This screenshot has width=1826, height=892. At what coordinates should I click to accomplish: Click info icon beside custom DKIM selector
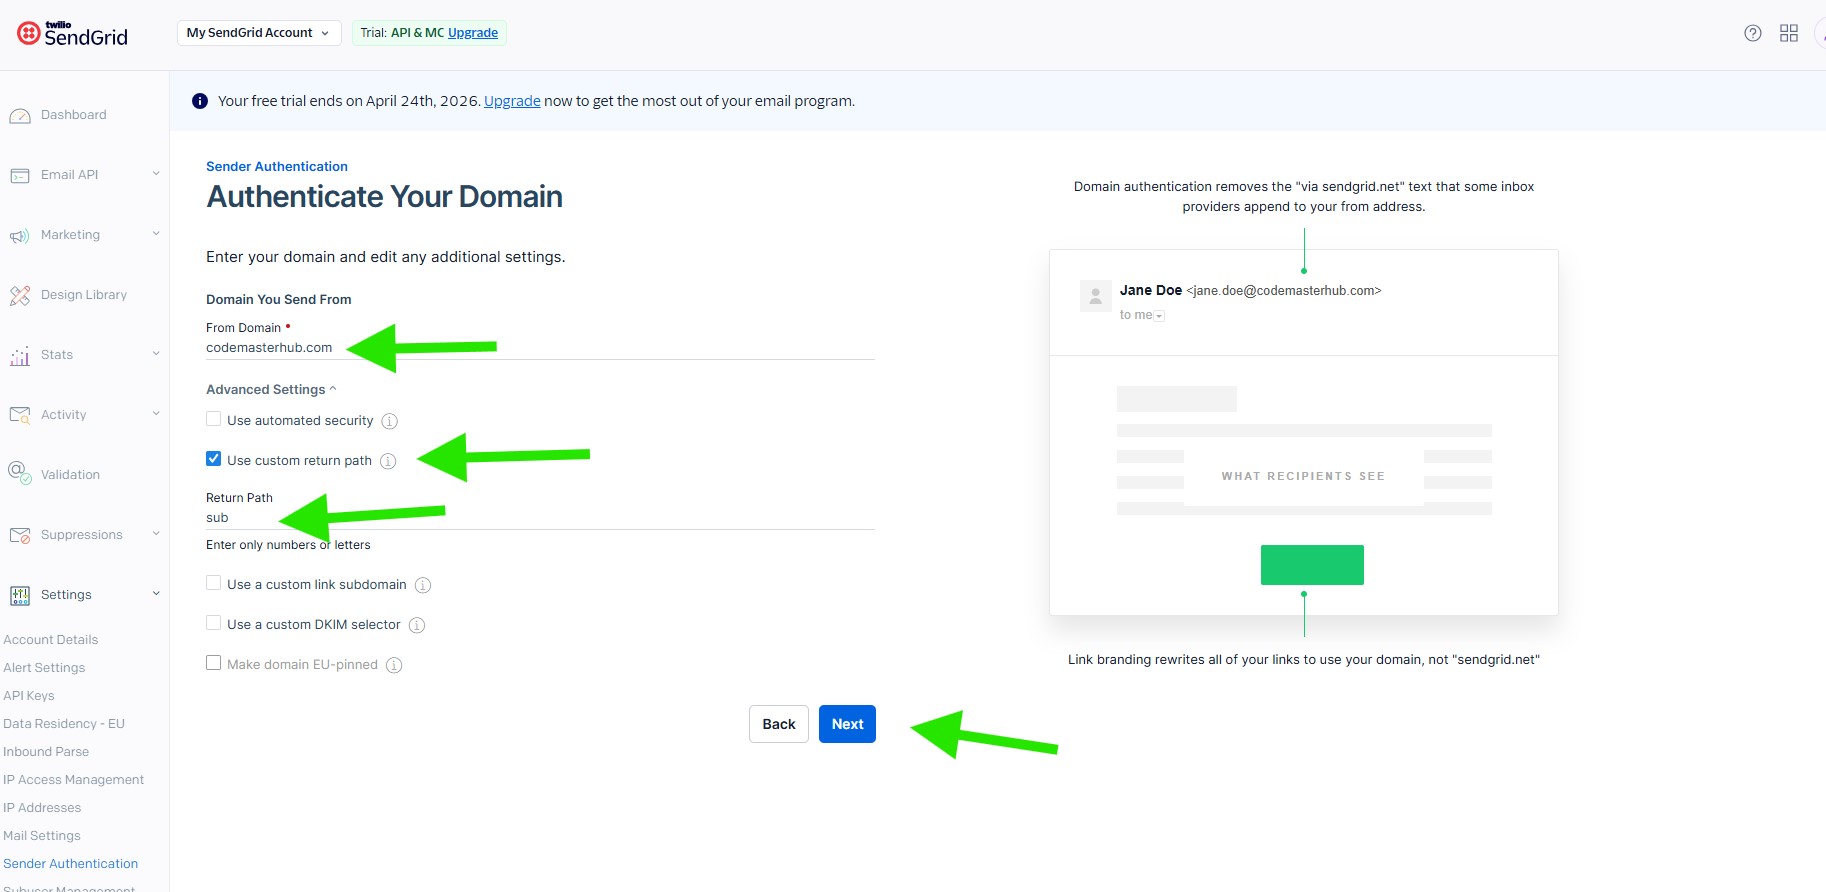point(417,625)
